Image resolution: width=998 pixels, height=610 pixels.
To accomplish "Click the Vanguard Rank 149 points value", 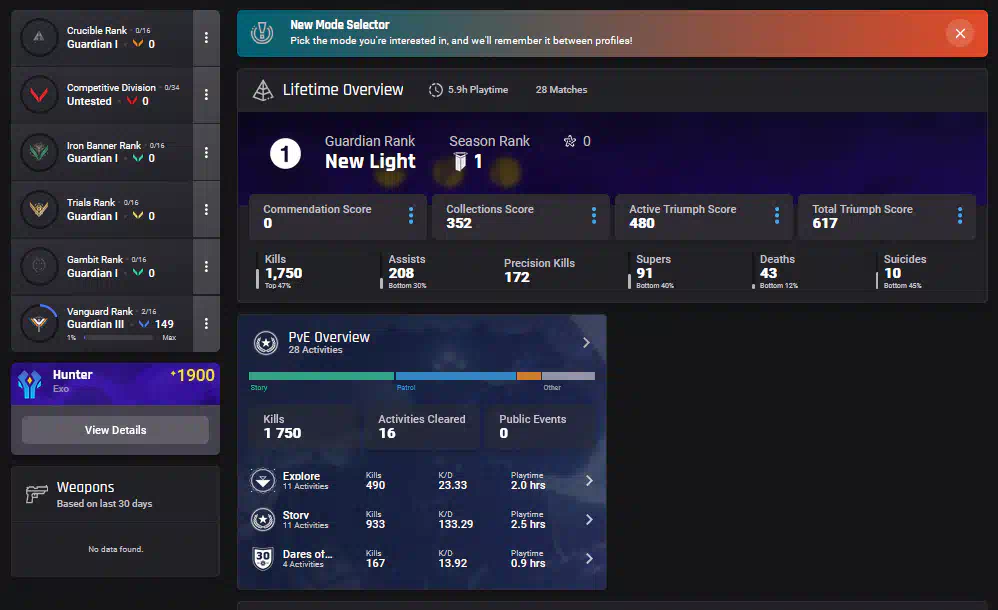I will [164, 324].
